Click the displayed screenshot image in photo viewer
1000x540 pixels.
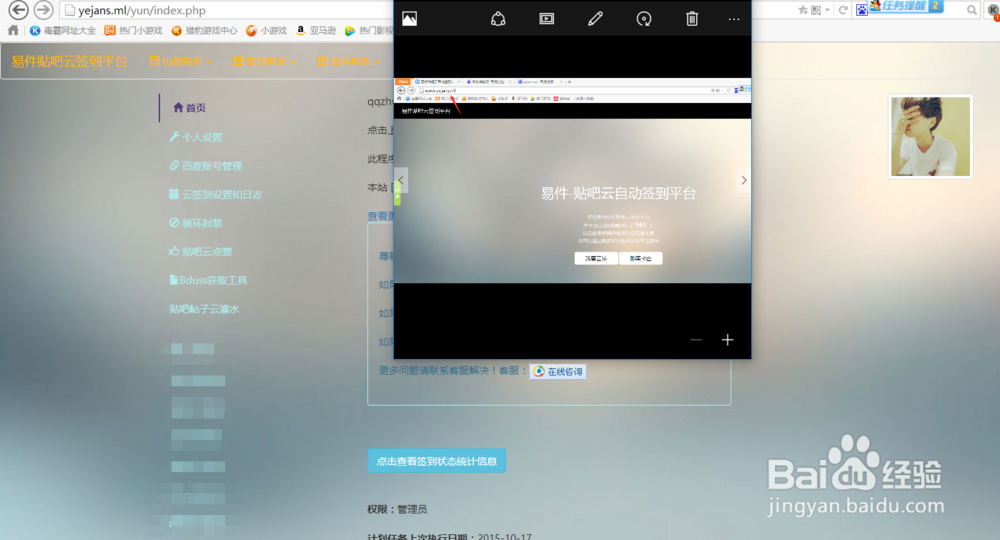pyautogui.click(x=573, y=180)
